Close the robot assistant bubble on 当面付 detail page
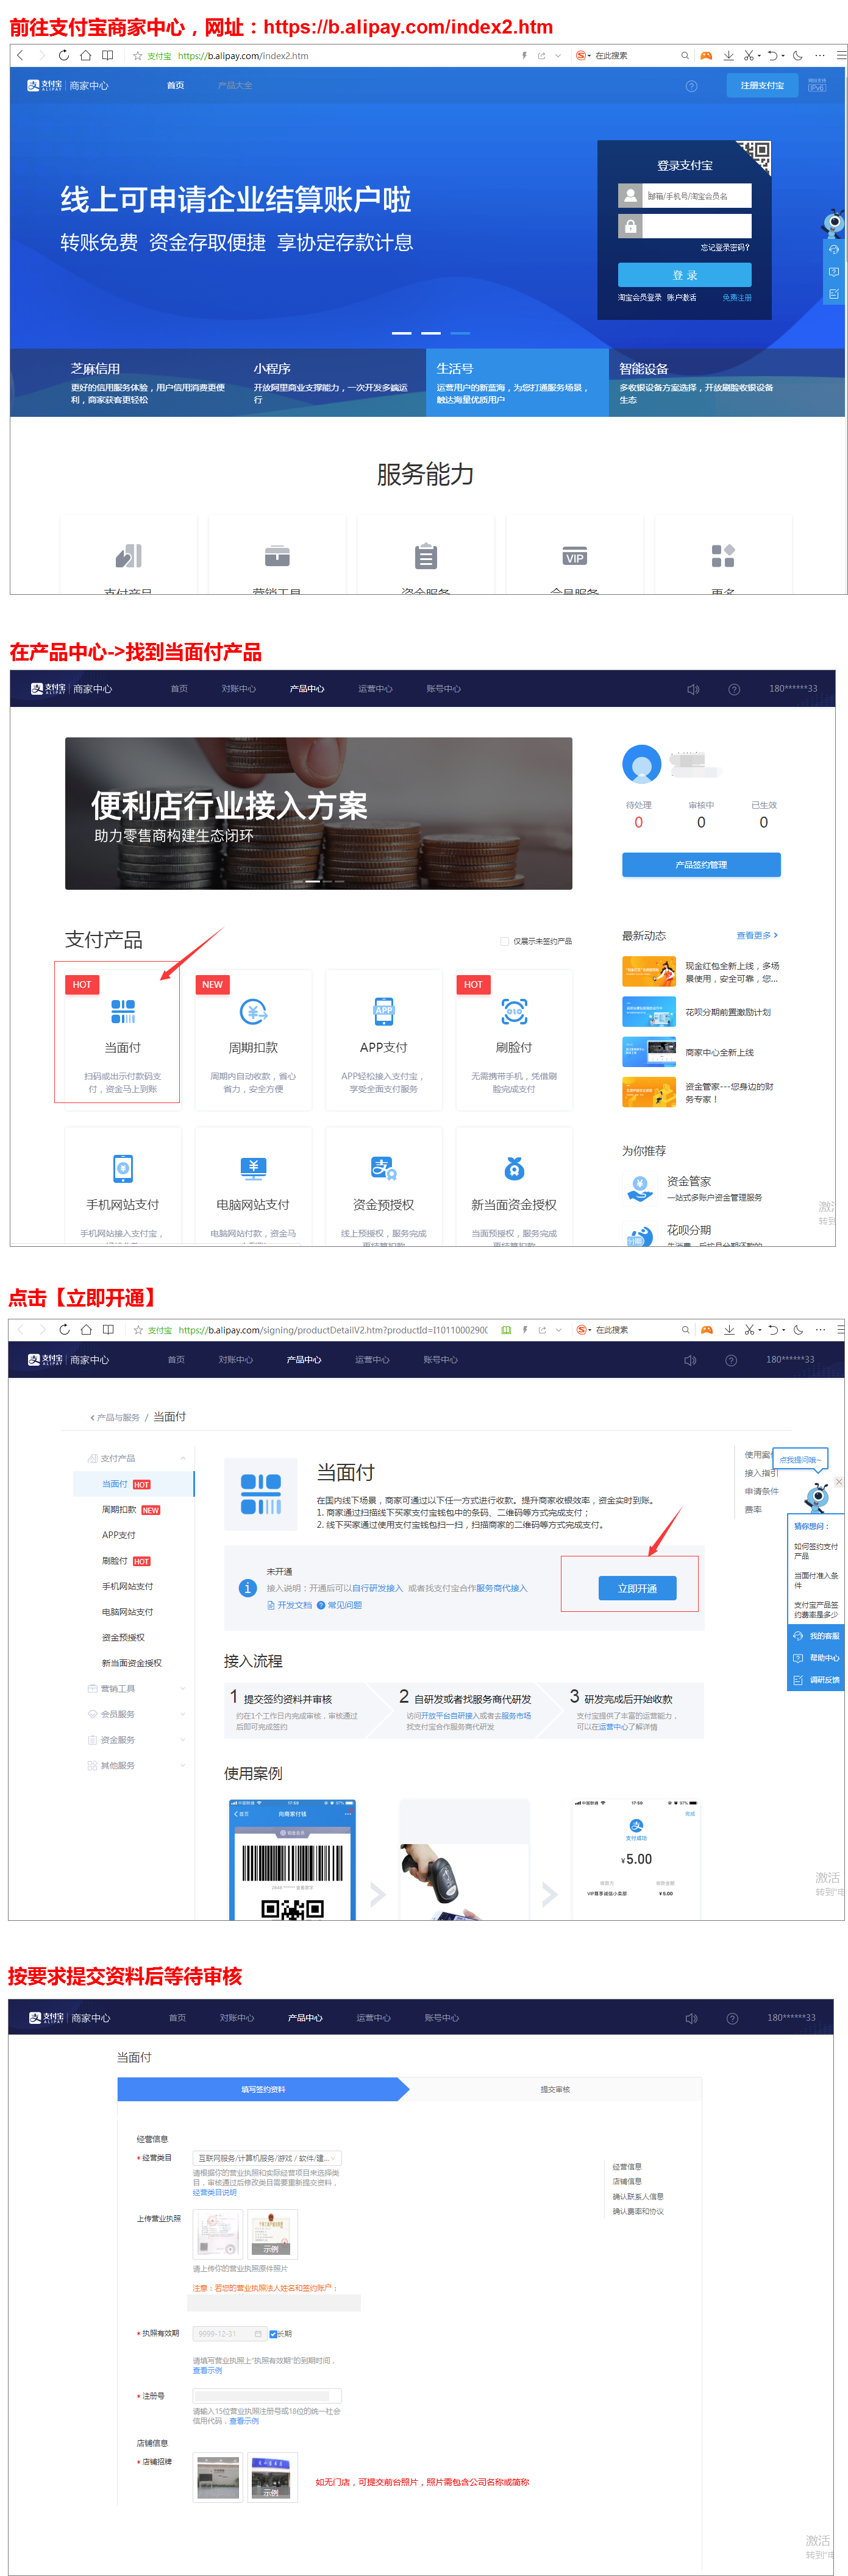 [839, 1481]
